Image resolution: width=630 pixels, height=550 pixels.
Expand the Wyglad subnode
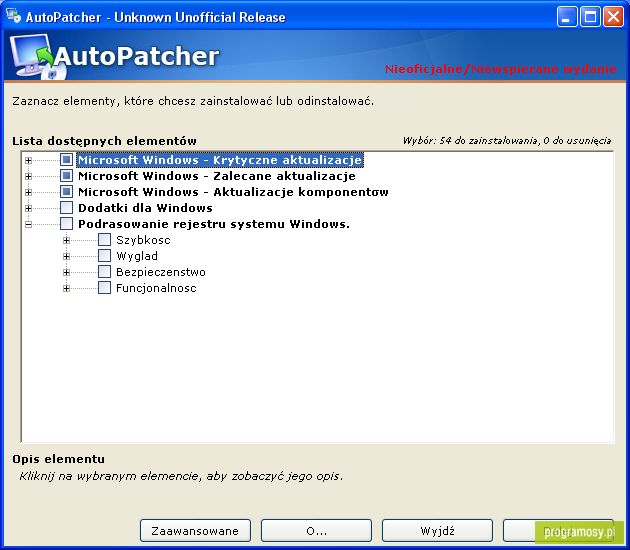tap(66, 257)
